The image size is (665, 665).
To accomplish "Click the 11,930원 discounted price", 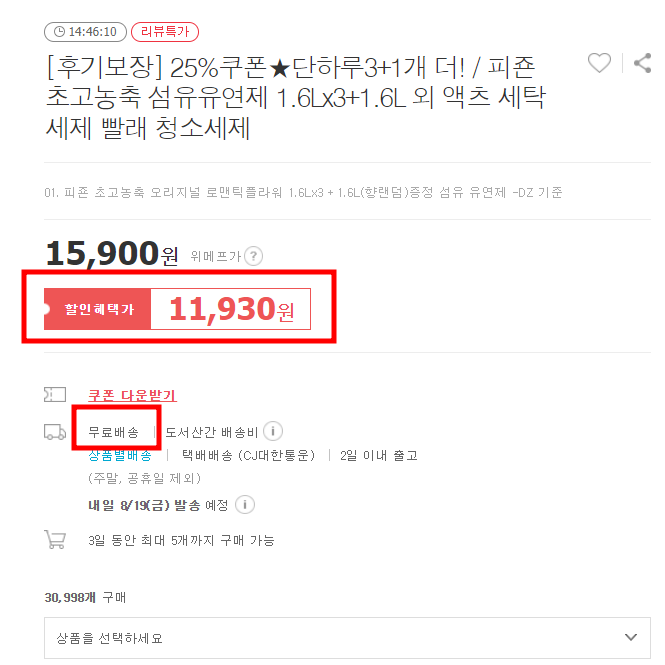I will [232, 309].
